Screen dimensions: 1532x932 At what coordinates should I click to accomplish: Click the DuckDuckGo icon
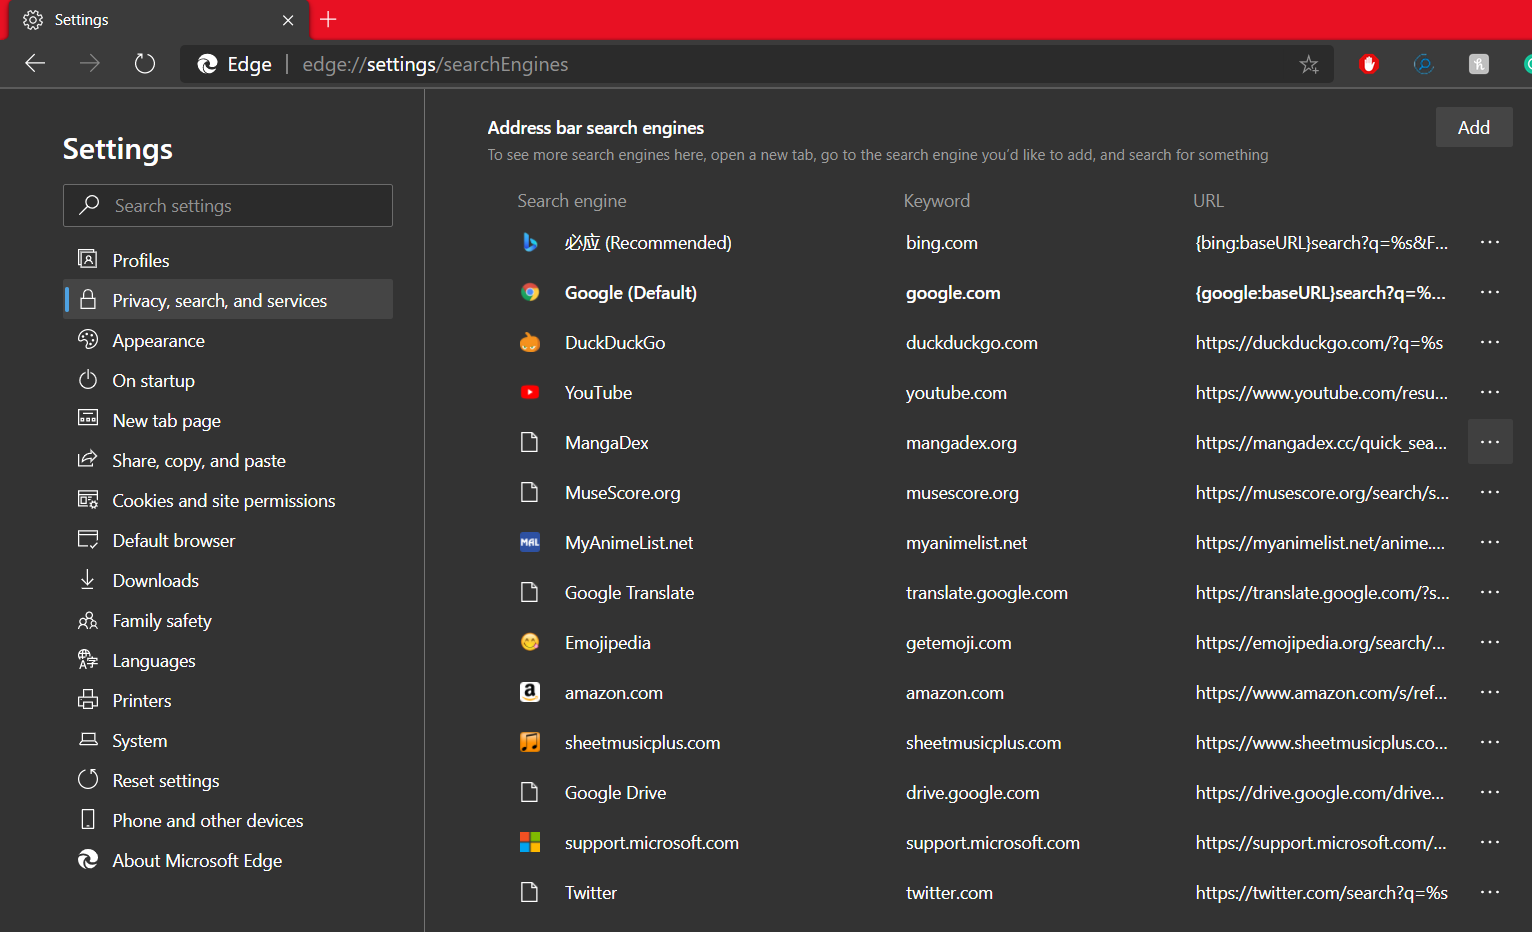click(530, 343)
